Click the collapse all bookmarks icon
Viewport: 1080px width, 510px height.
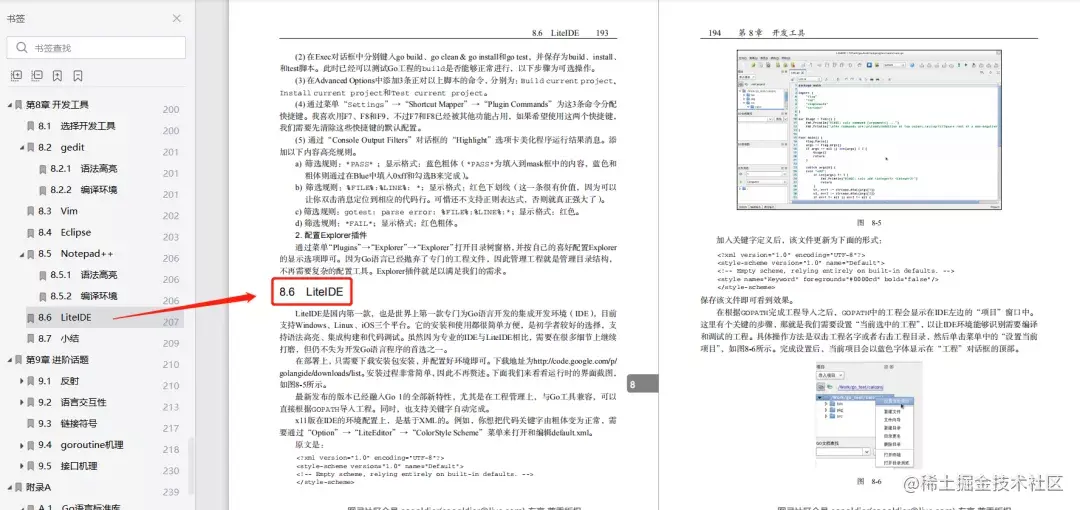(37, 76)
